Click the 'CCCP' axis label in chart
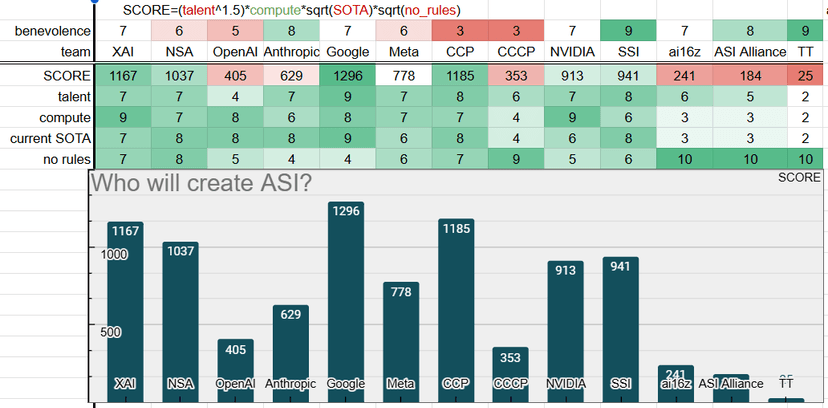Viewport: 828px width, 408px height. pos(511,384)
